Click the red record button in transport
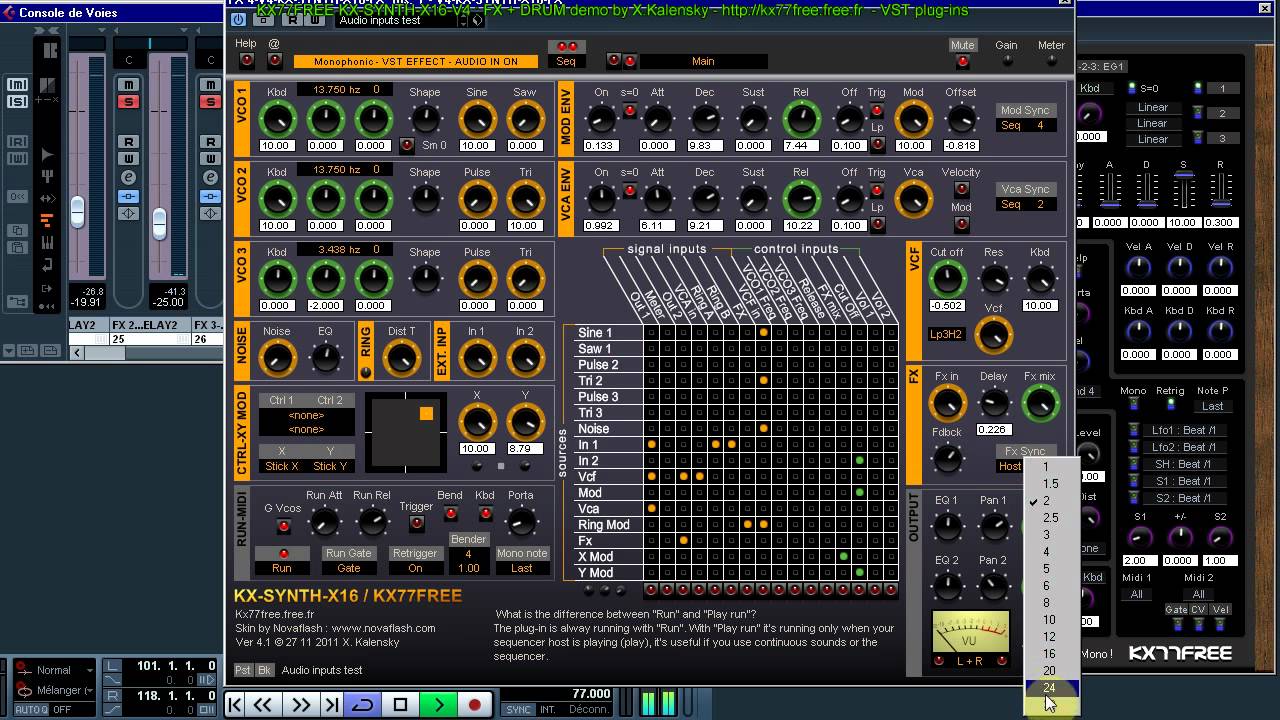 coord(475,705)
